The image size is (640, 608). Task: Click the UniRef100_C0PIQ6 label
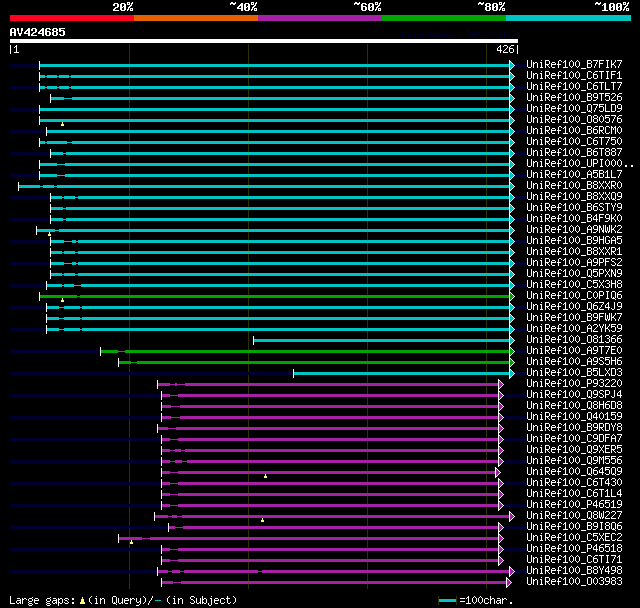pos(574,296)
